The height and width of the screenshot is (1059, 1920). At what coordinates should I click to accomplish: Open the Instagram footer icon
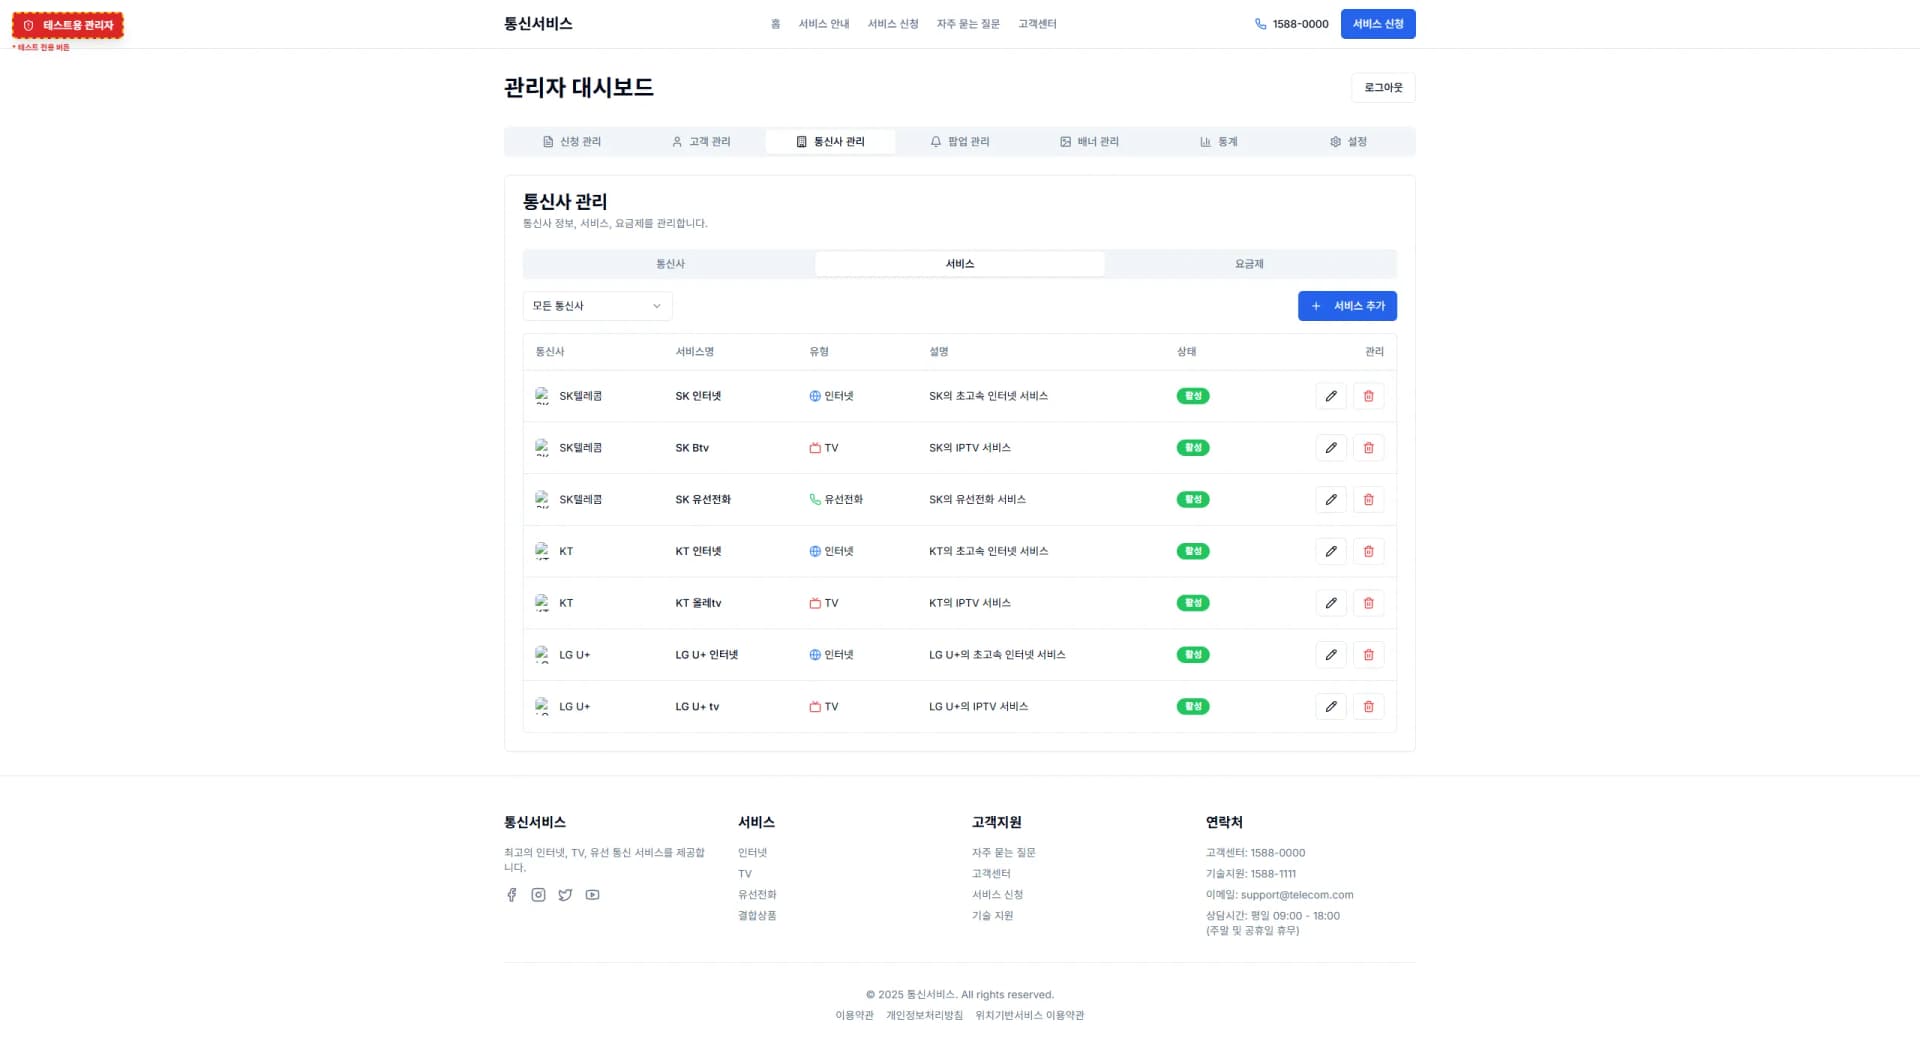coord(538,895)
